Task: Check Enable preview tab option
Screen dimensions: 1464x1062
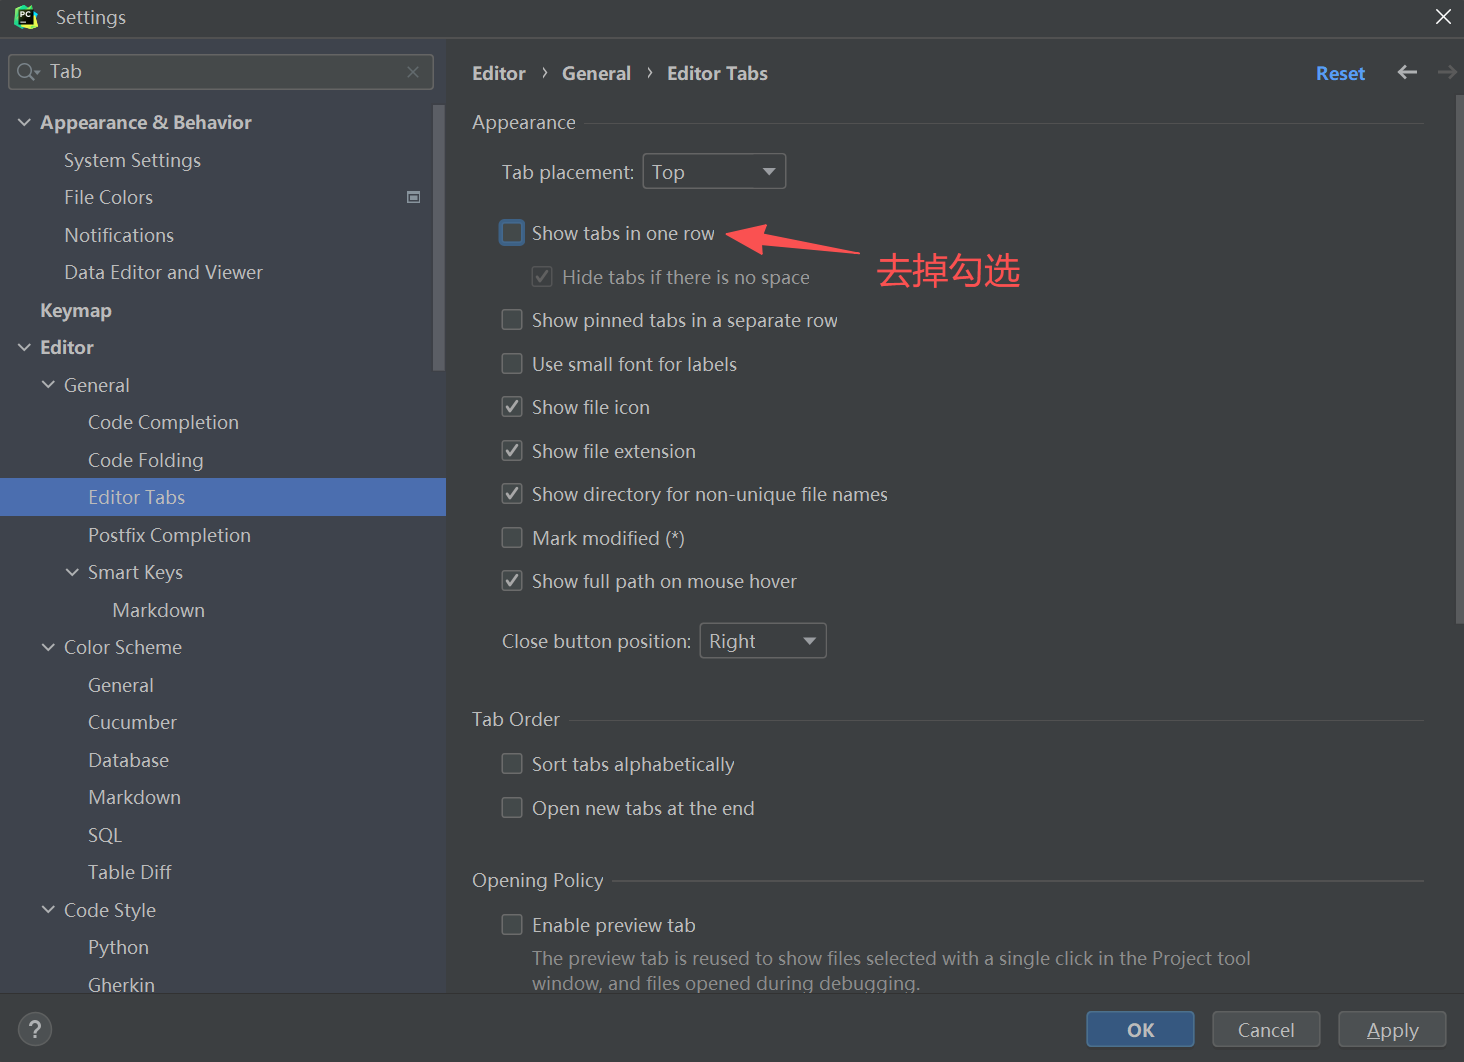Action: coord(512,925)
